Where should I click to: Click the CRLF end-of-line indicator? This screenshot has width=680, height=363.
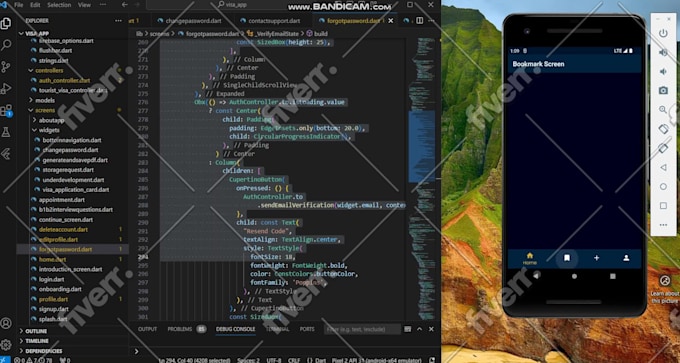(x=294, y=360)
